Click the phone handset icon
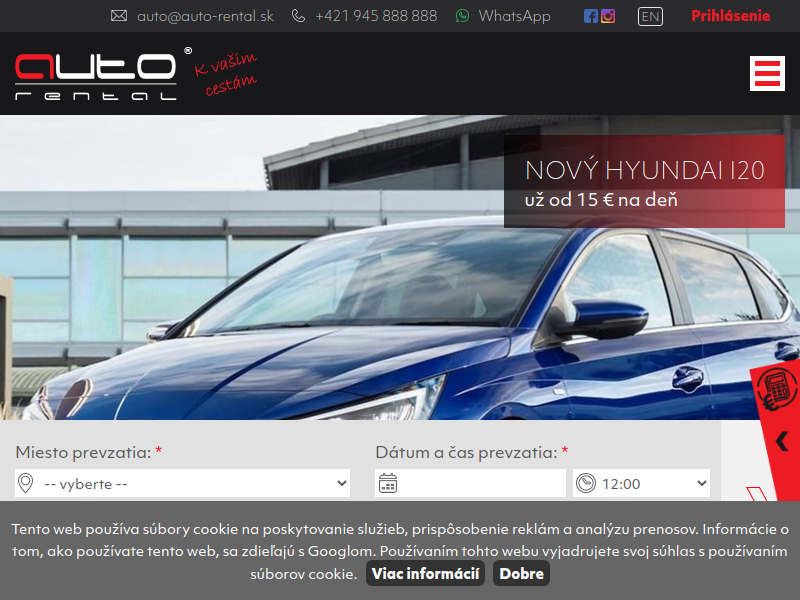The image size is (800, 600). (298, 16)
